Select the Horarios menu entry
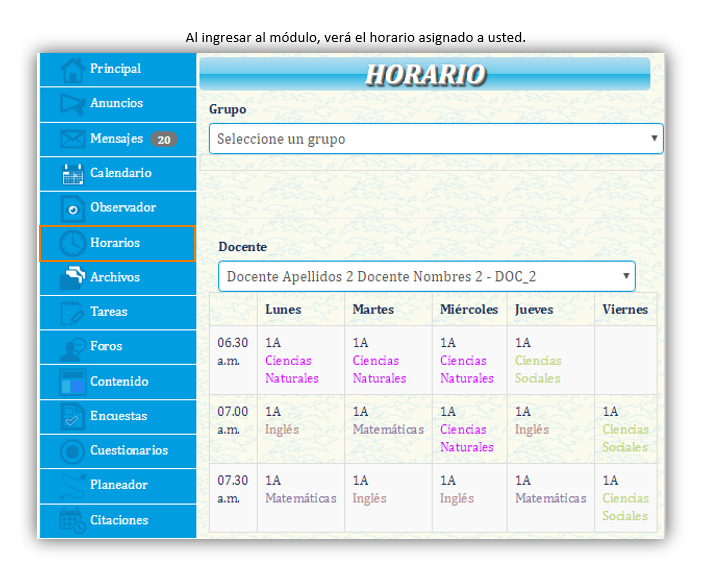 (118, 243)
